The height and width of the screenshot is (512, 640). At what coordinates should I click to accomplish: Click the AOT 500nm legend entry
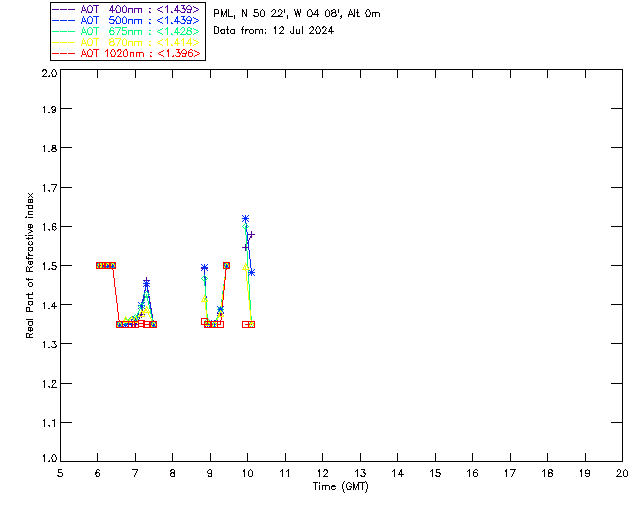(126, 20)
